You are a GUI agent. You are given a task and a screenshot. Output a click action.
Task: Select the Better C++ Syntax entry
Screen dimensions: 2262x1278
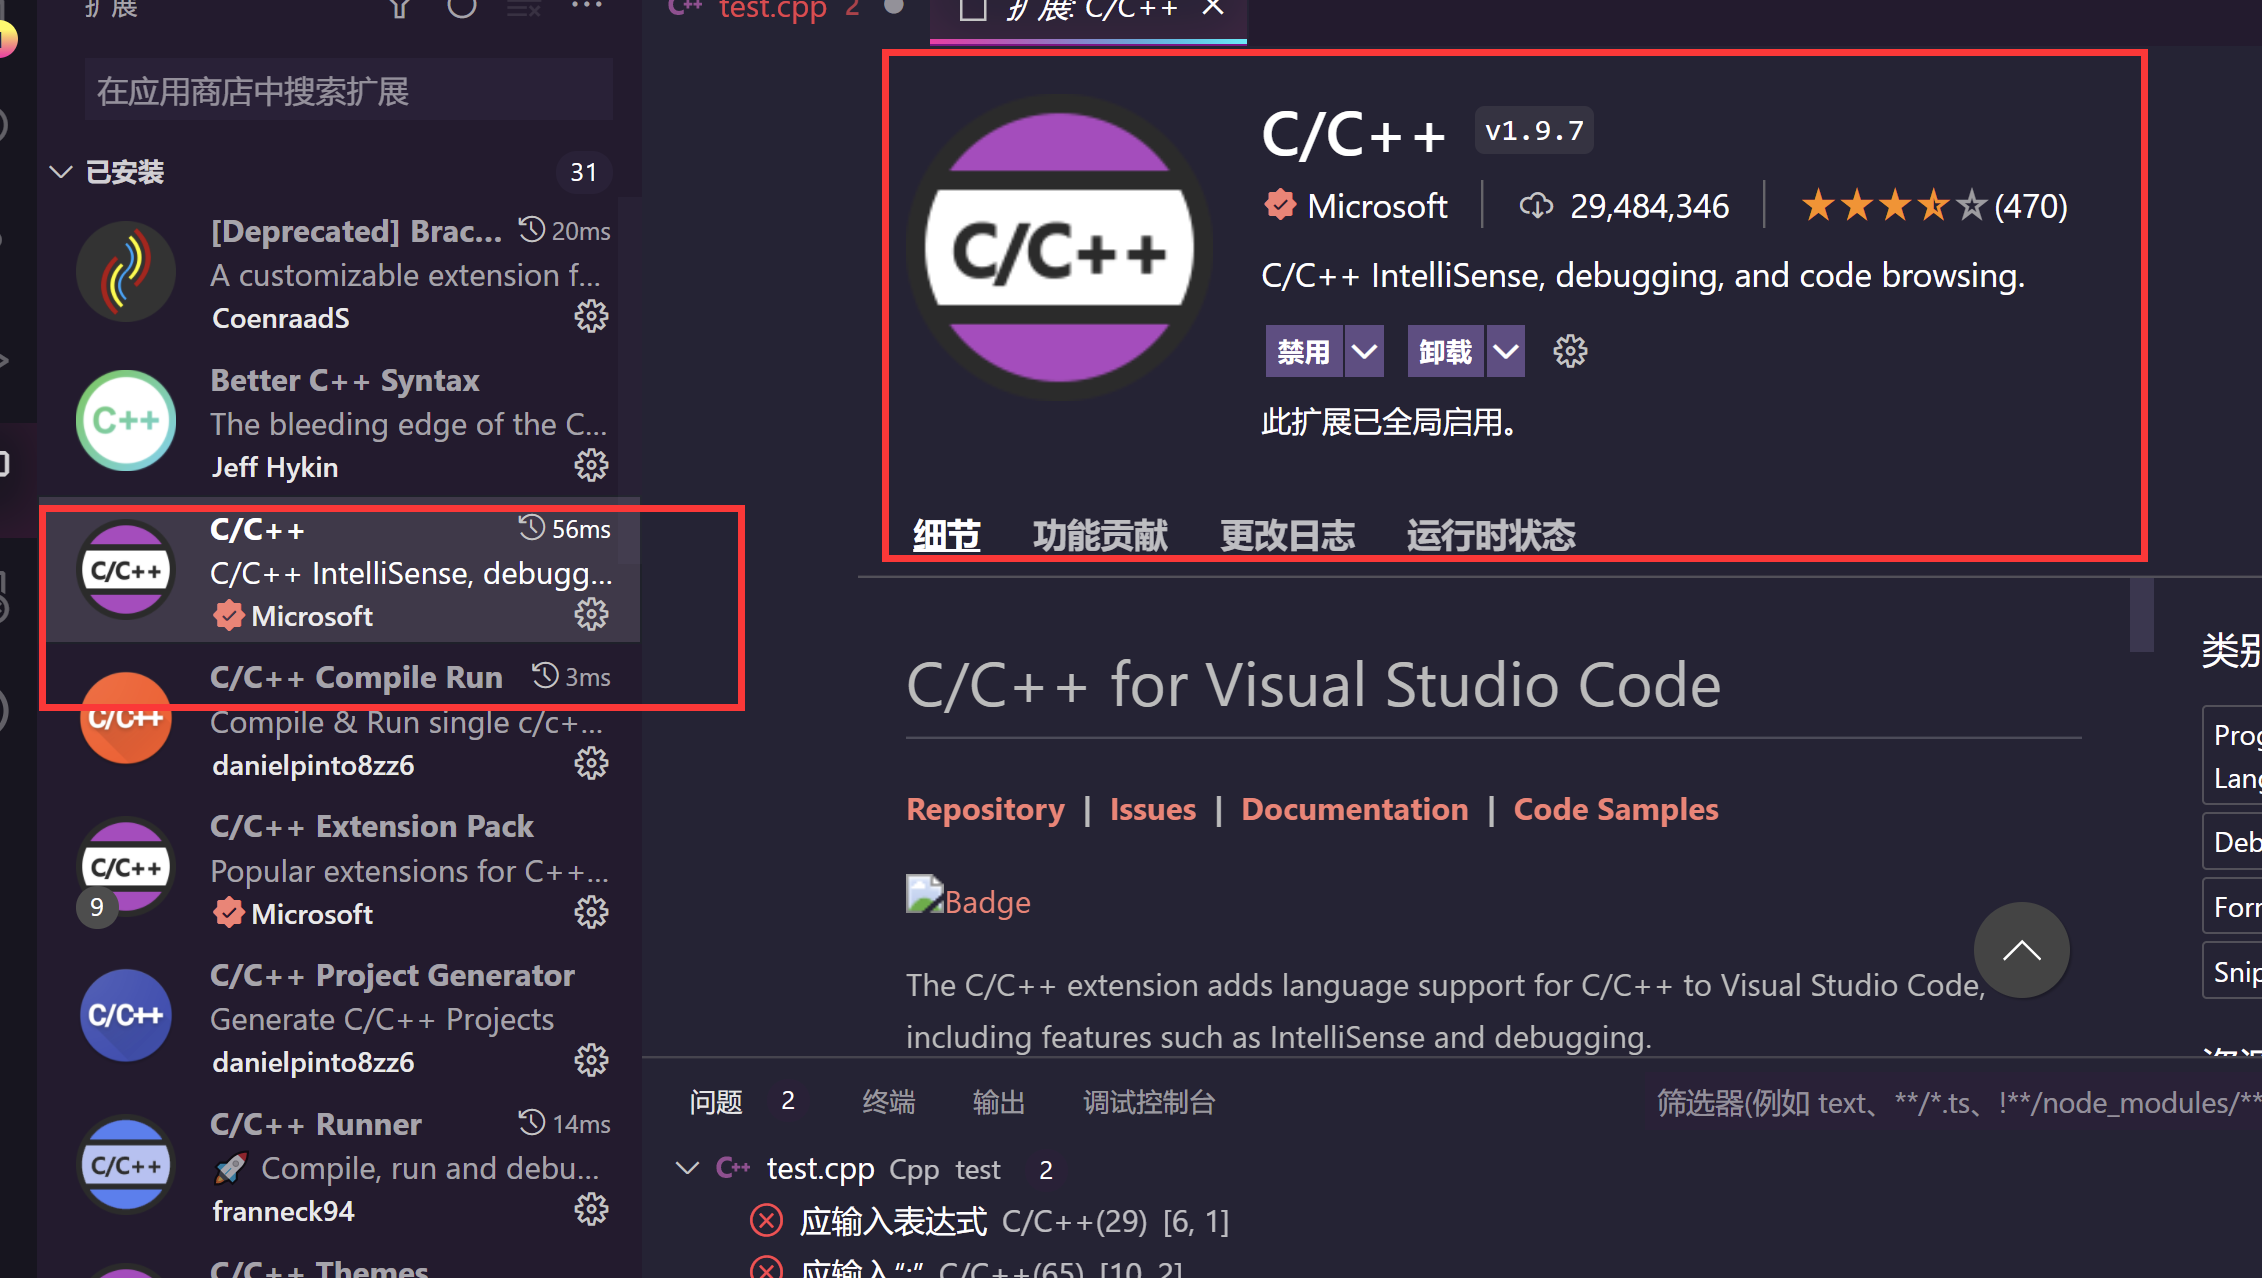click(339, 422)
